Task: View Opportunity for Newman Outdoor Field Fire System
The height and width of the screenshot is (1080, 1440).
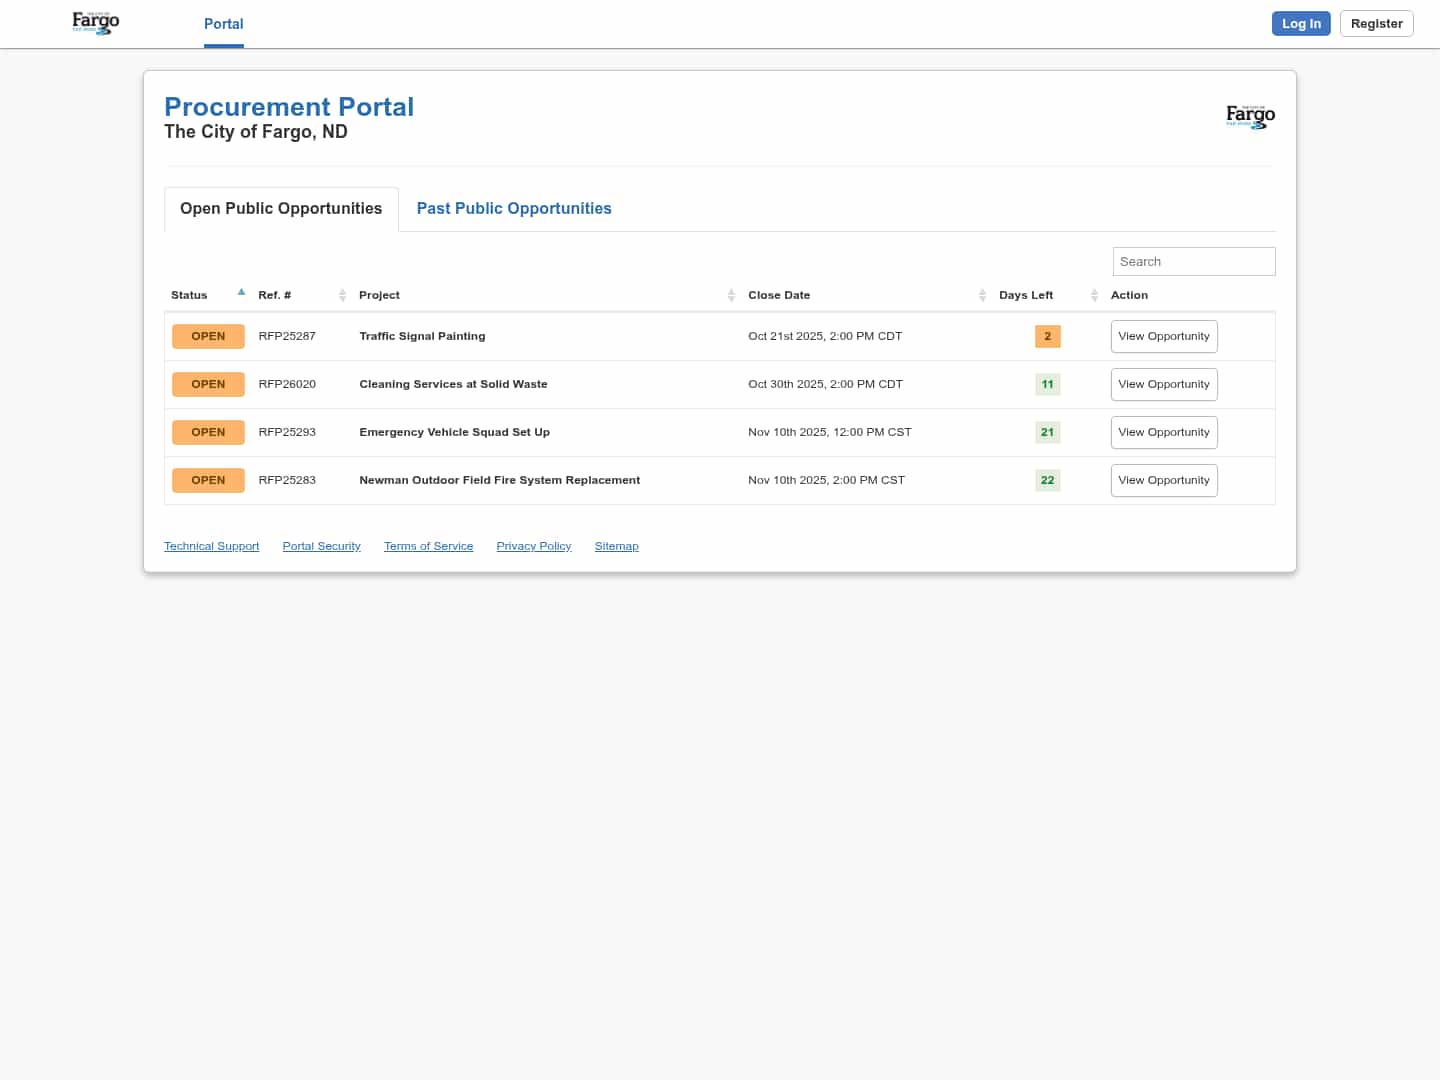Action: pyautogui.click(x=1164, y=480)
